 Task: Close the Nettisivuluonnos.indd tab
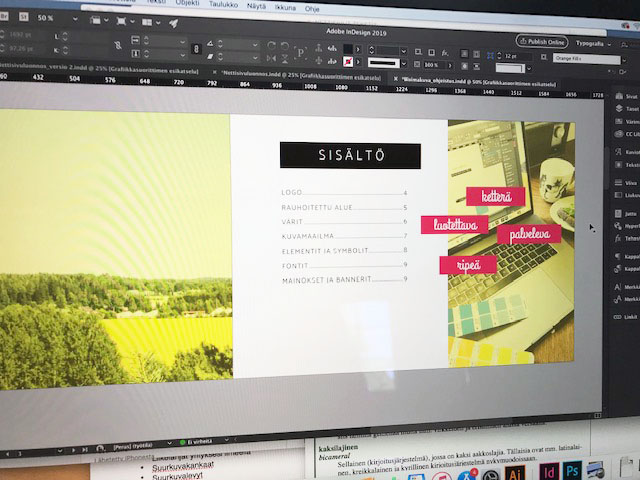pyautogui.click(x=215, y=72)
